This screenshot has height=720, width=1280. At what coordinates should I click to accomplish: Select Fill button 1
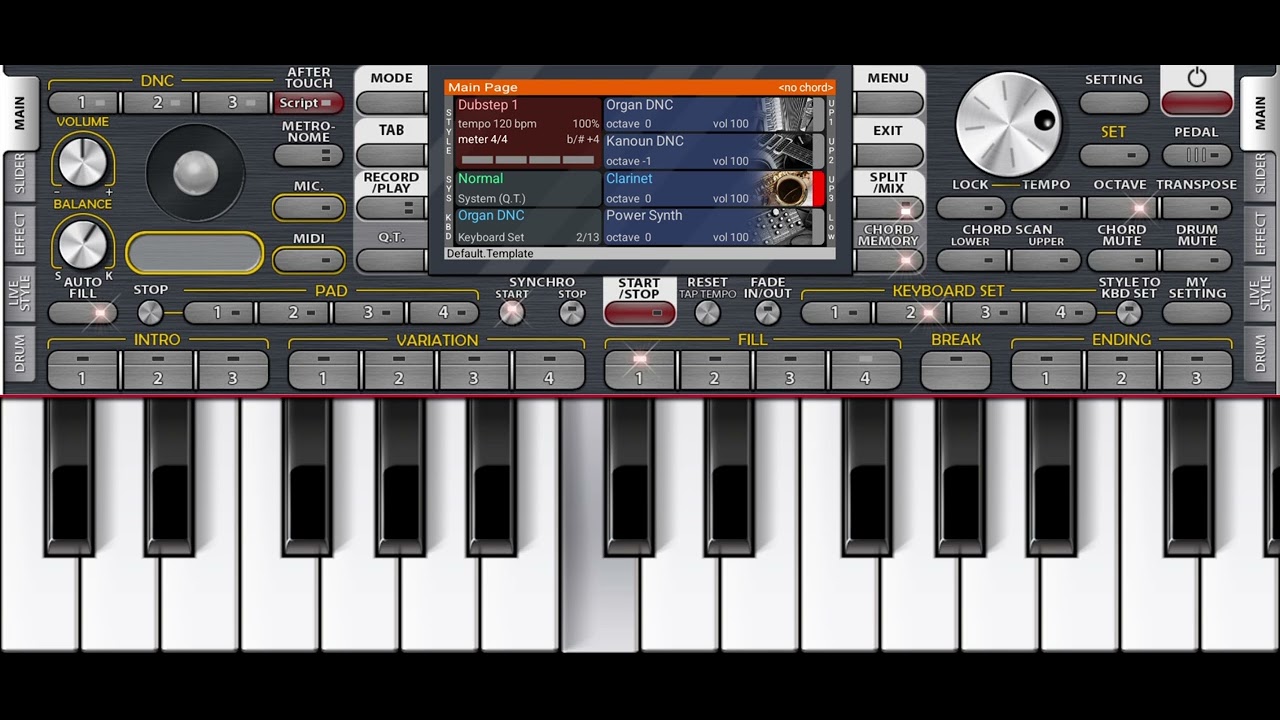pyautogui.click(x=640, y=370)
